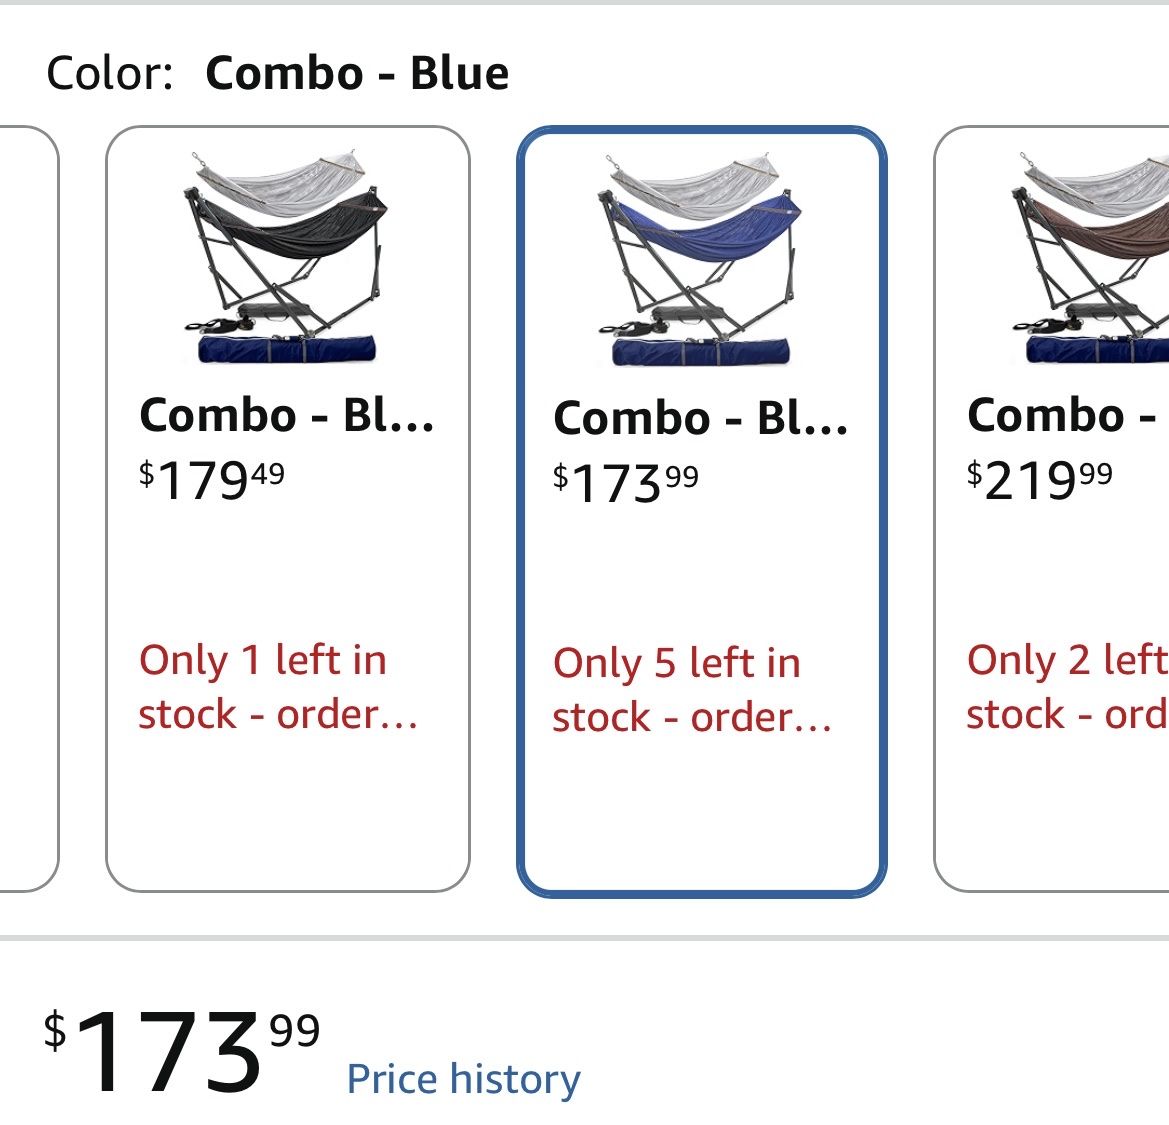
Task: Open the Price history link
Action: (x=463, y=1080)
